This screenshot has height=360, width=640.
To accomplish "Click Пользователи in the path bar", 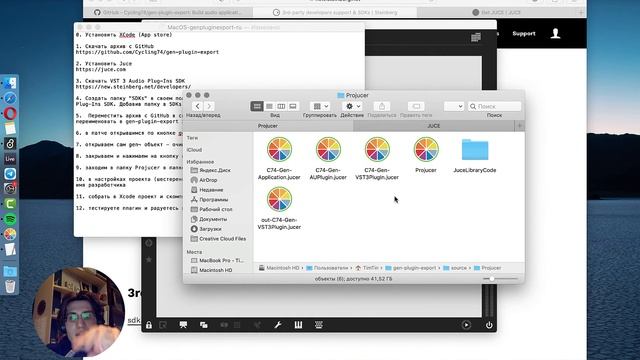I will [x=327, y=268].
